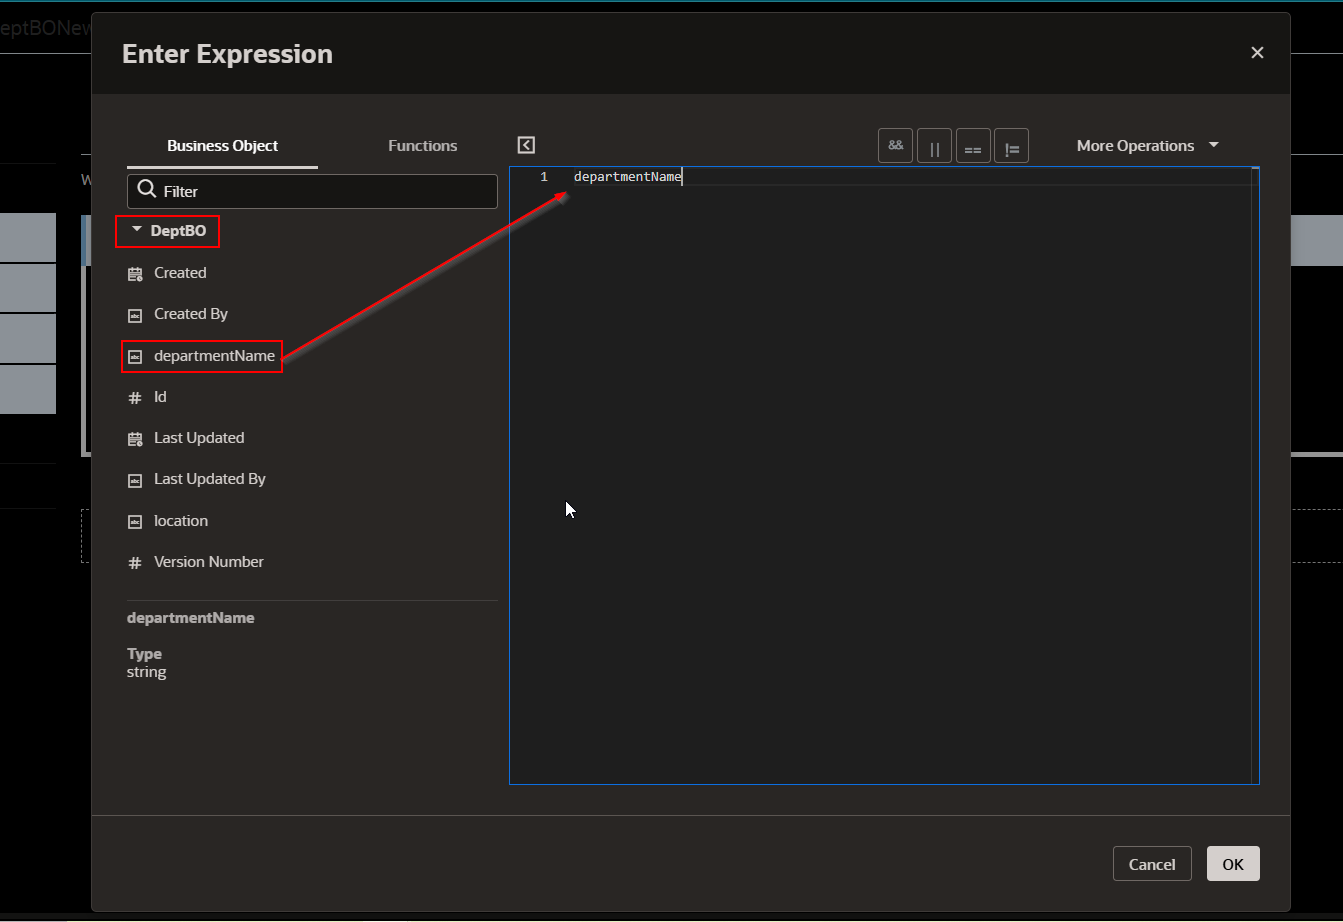
Task: Click the number icon beside Id
Action: (135, 398)
